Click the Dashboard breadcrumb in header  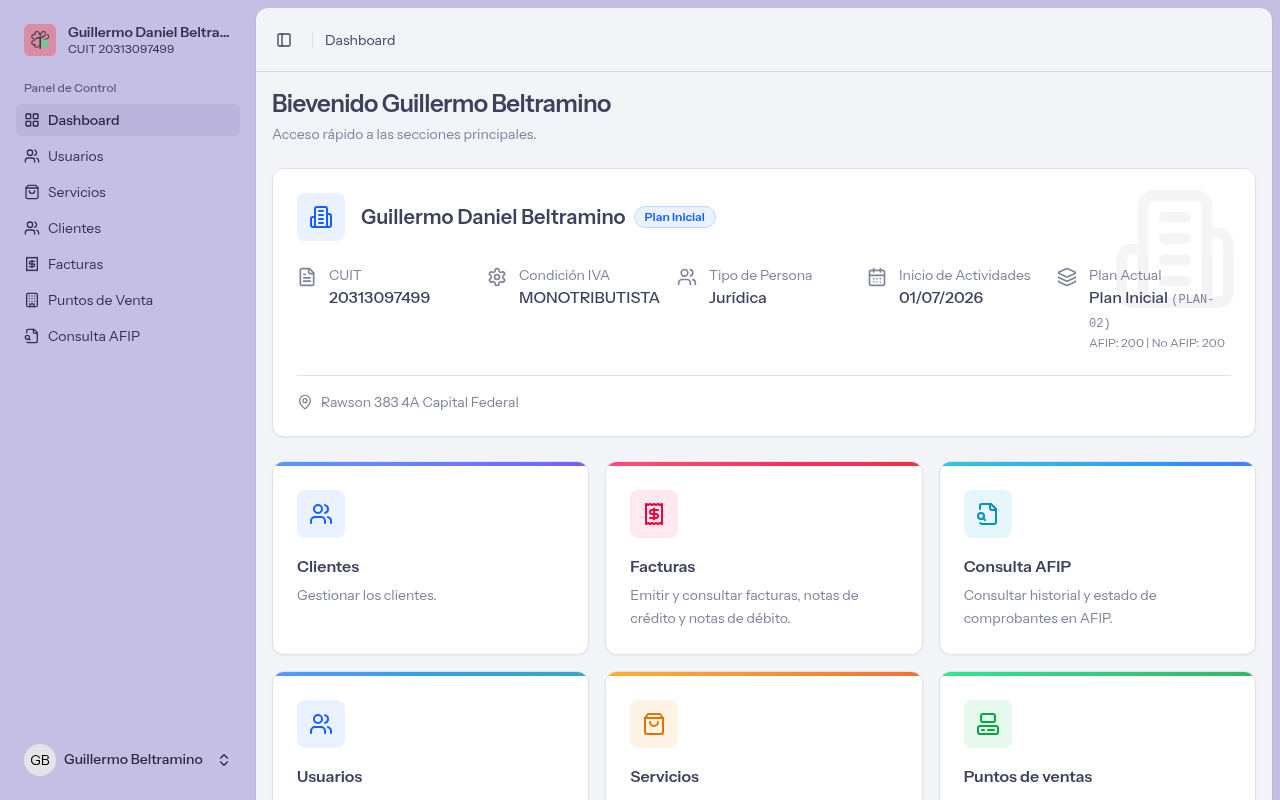click(x=360, y=40)
